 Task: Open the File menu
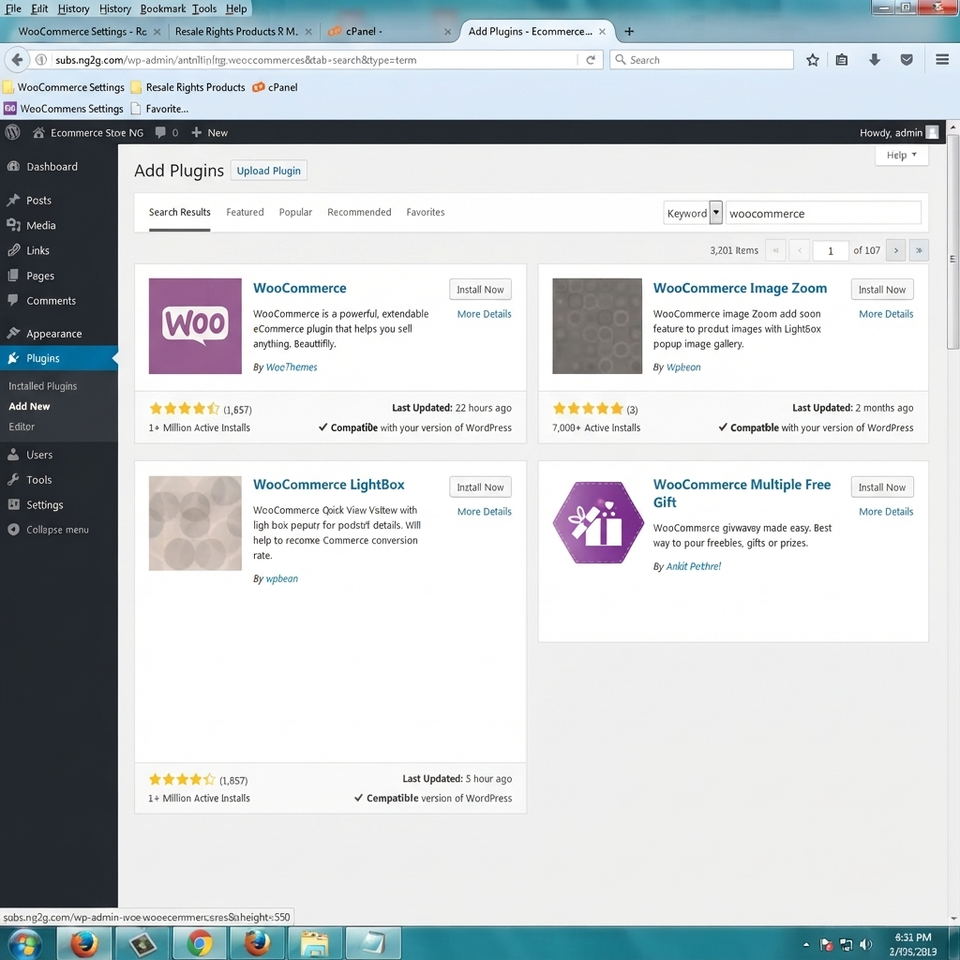pyautogui.click(x=13, y=9)
